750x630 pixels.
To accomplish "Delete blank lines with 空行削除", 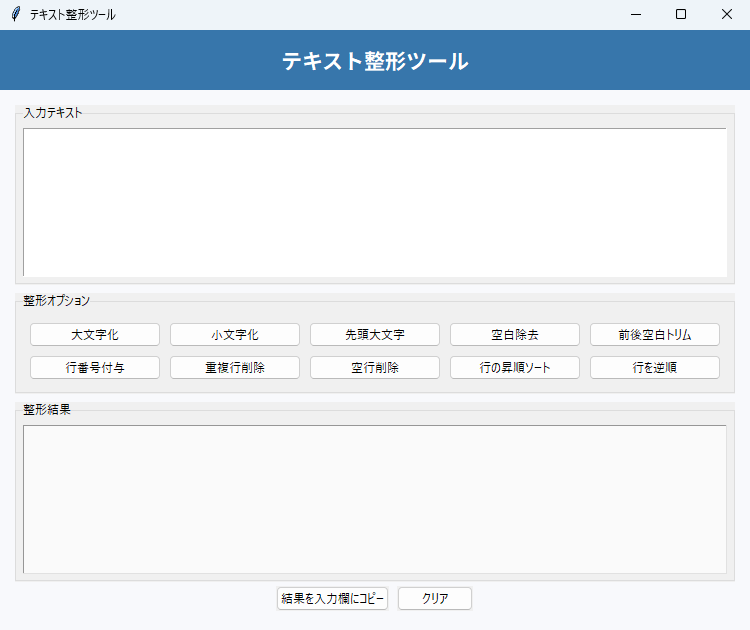I will point(375,367).
